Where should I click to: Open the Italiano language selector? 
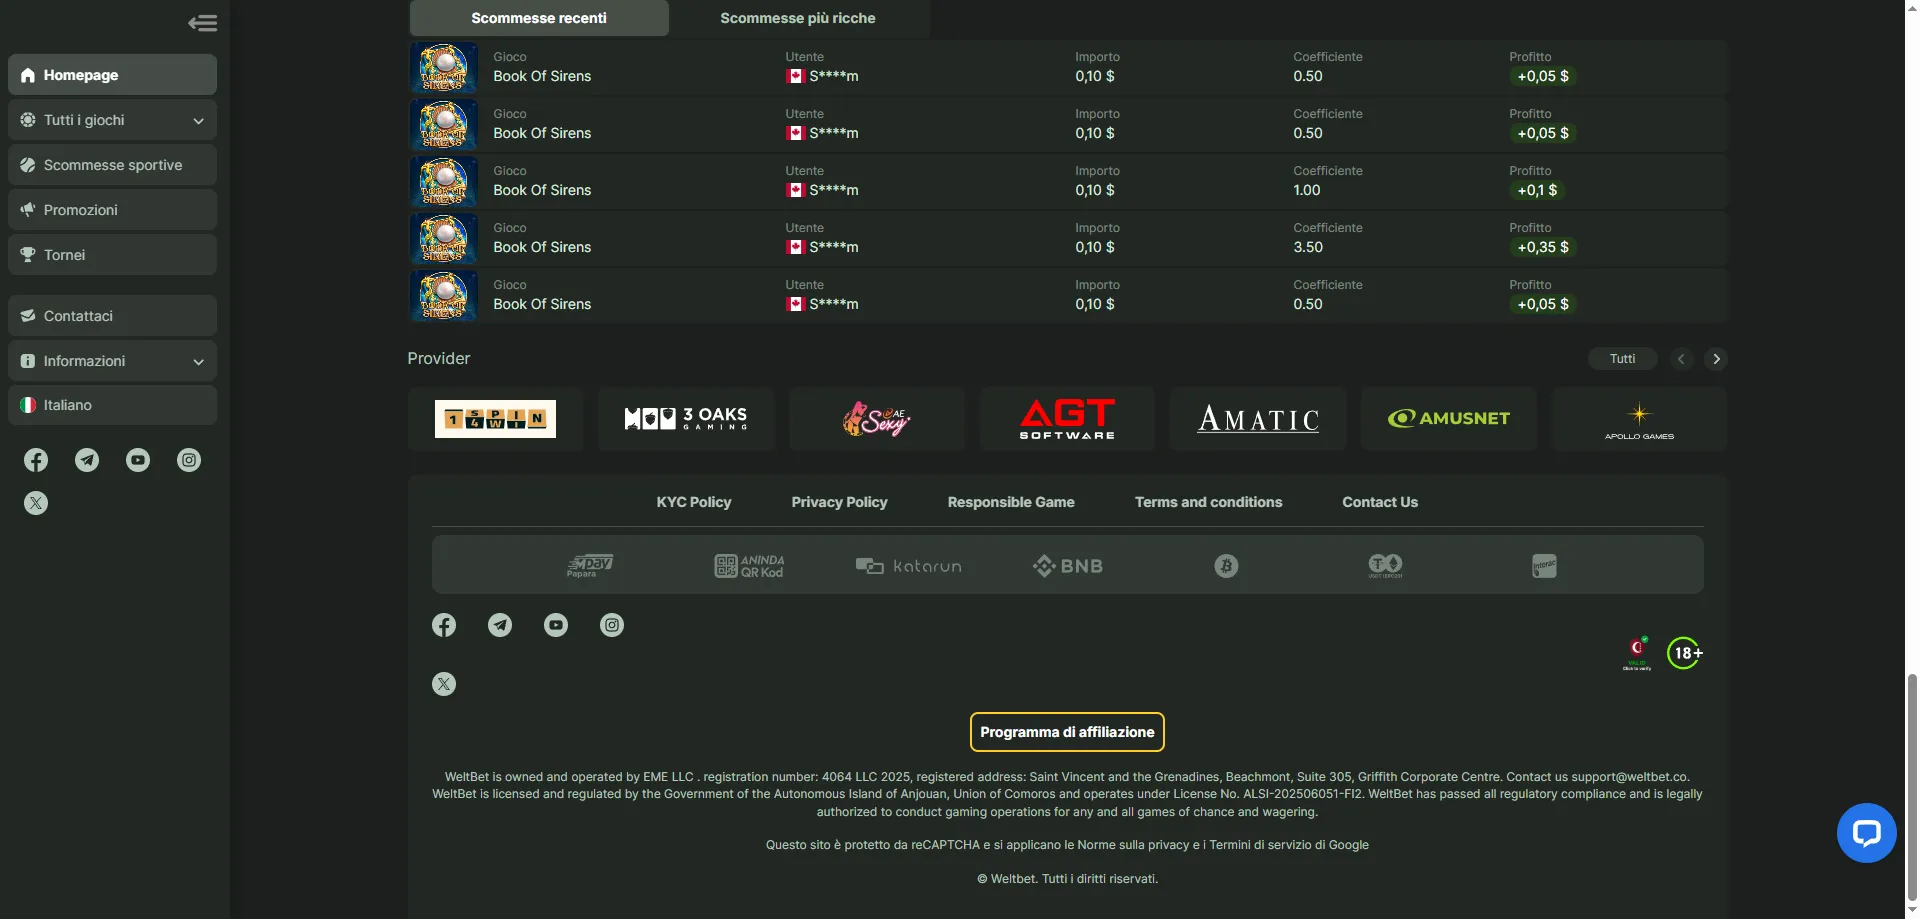click(x=112, y=405)
